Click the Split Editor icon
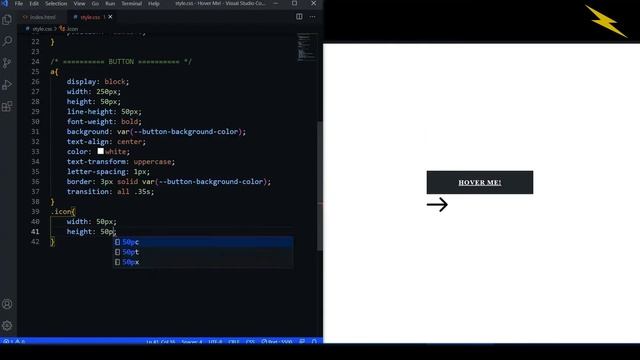This screenshot has width=640, height=360. coord(299,17)
